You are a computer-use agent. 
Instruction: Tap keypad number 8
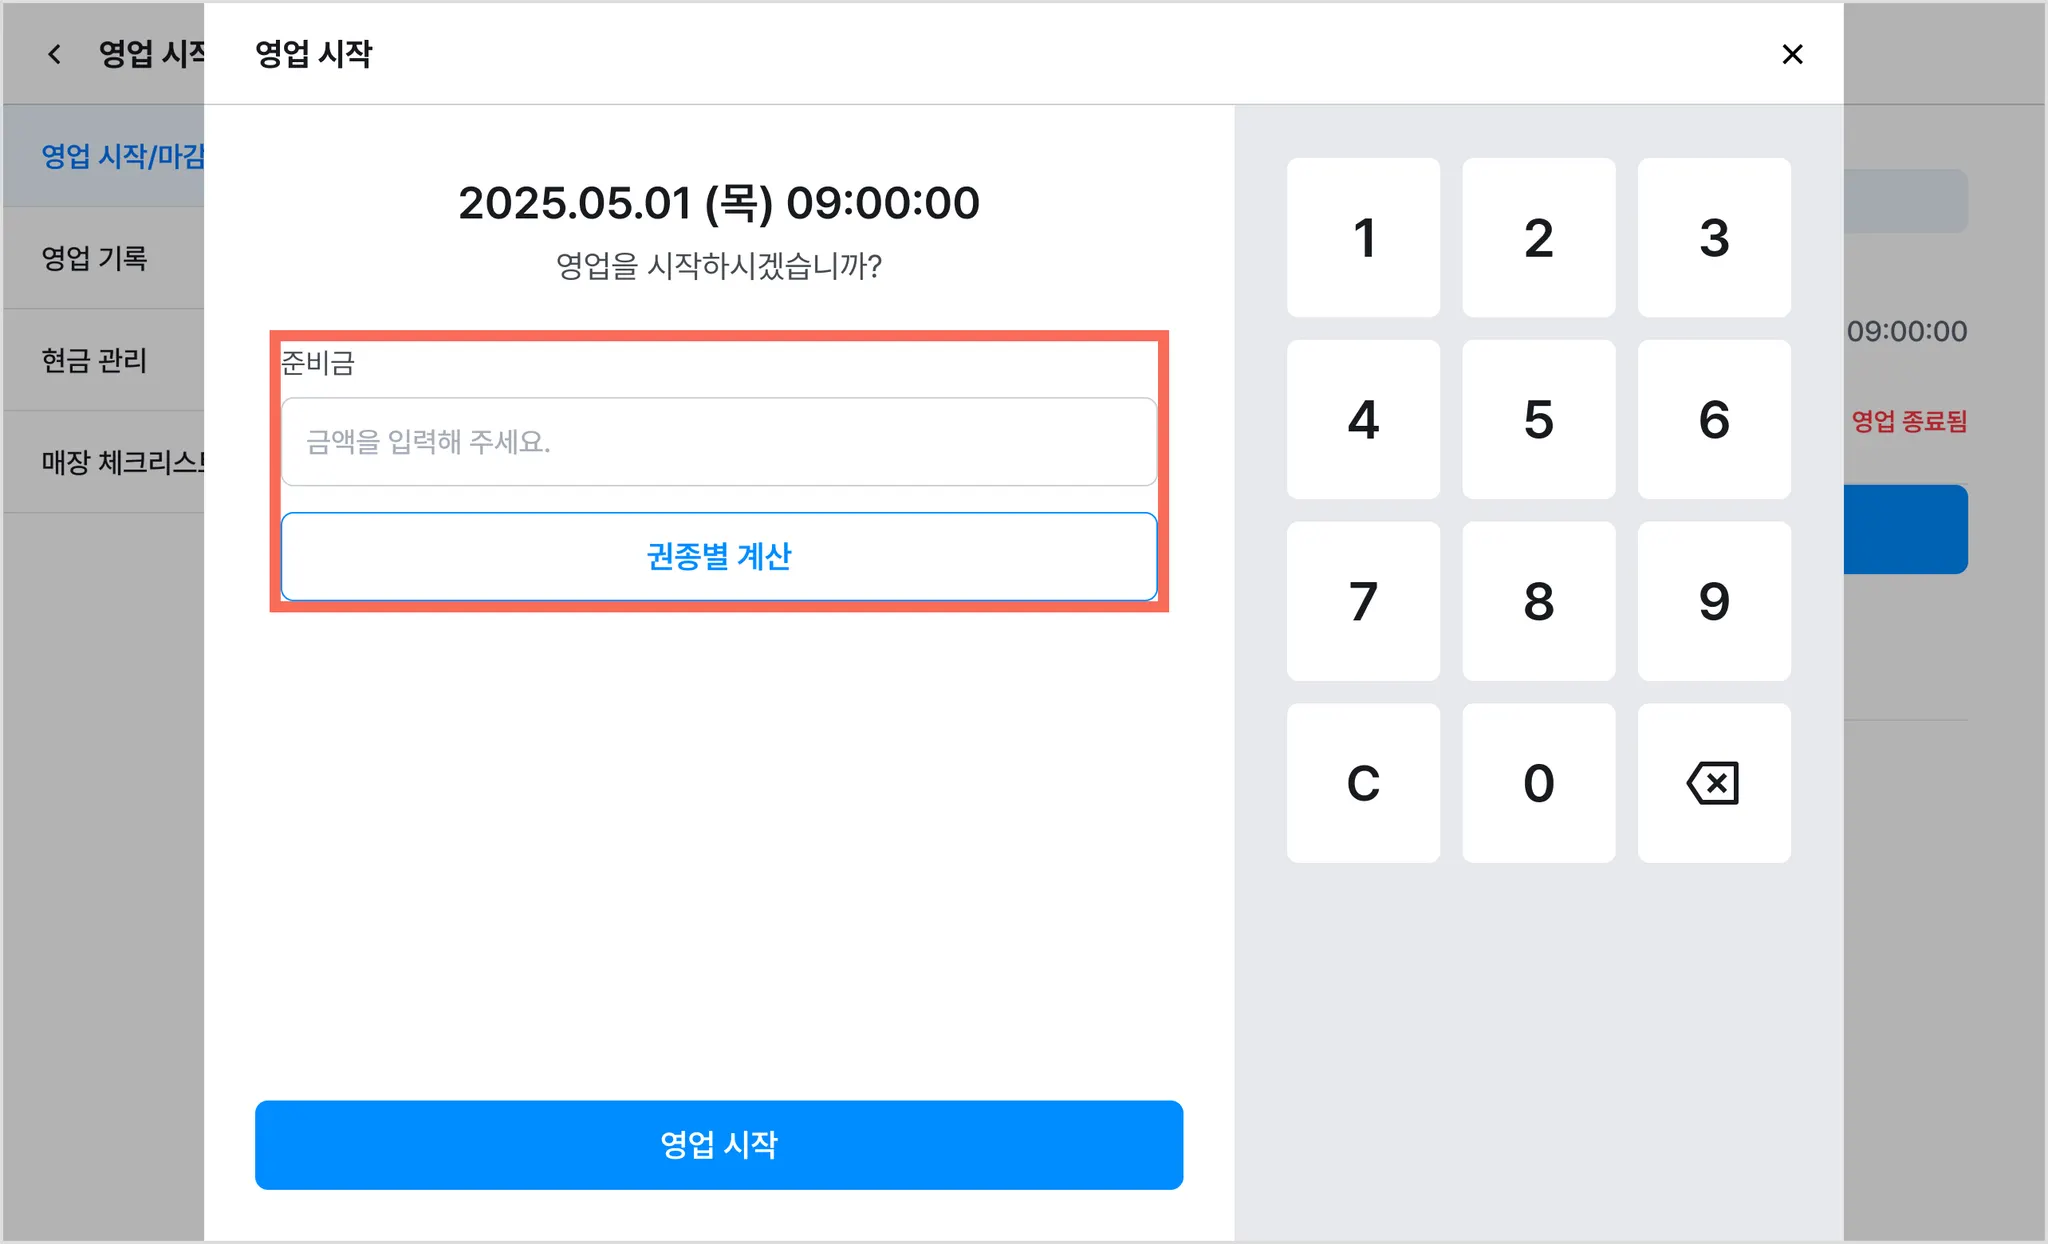click(x=1538, y=601)
